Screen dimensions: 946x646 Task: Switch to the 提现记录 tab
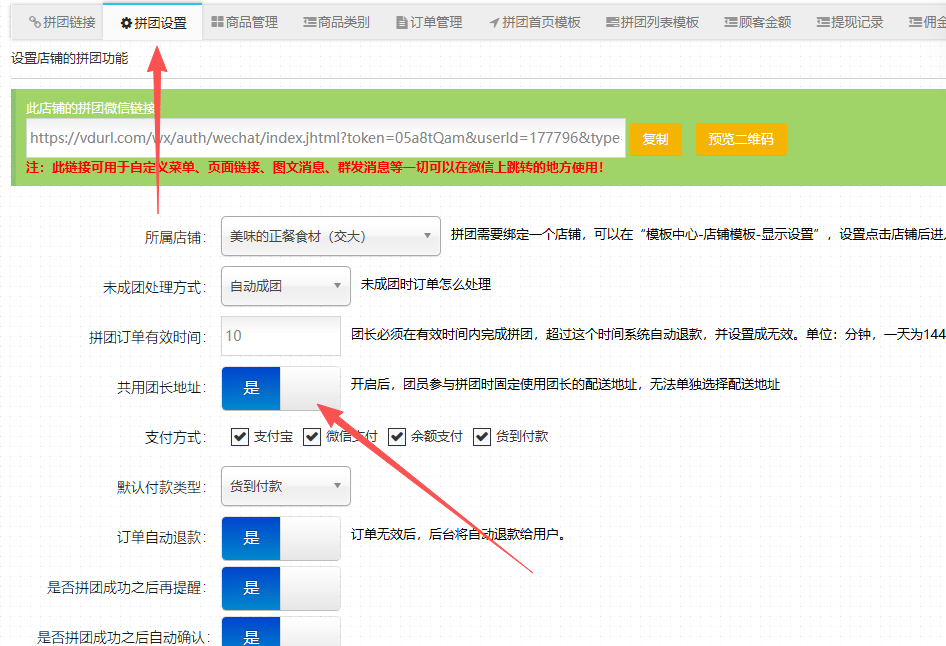[851, 22]
